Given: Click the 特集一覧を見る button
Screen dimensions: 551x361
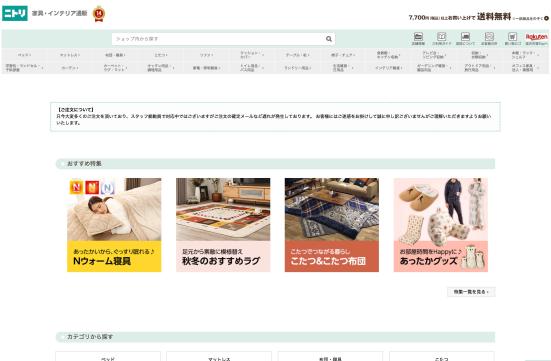Looking at the screenshot, I should pos(471,292).
